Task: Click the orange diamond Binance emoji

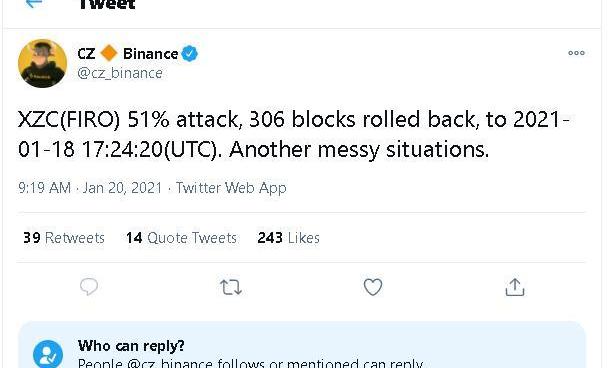Action: point(109,53)
